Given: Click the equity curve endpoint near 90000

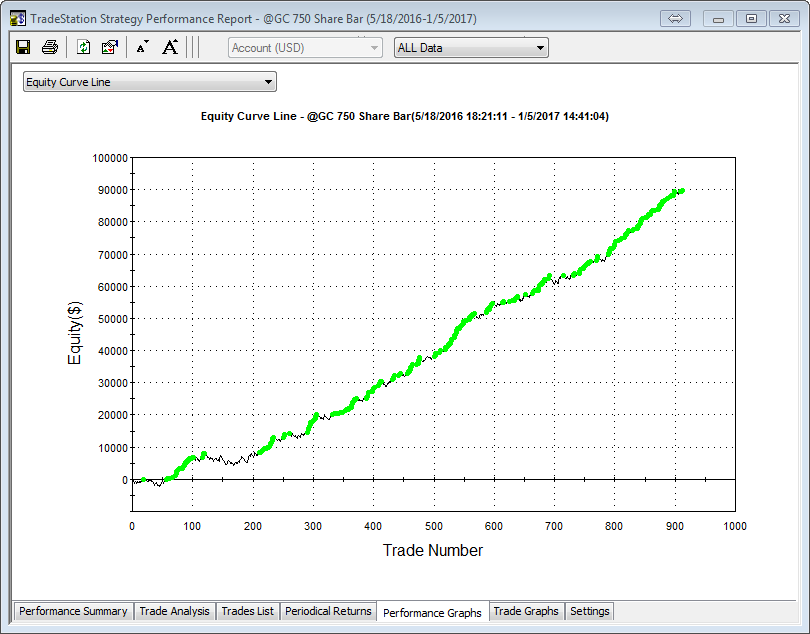Looking at the screenshot, I should click(680, 190).
